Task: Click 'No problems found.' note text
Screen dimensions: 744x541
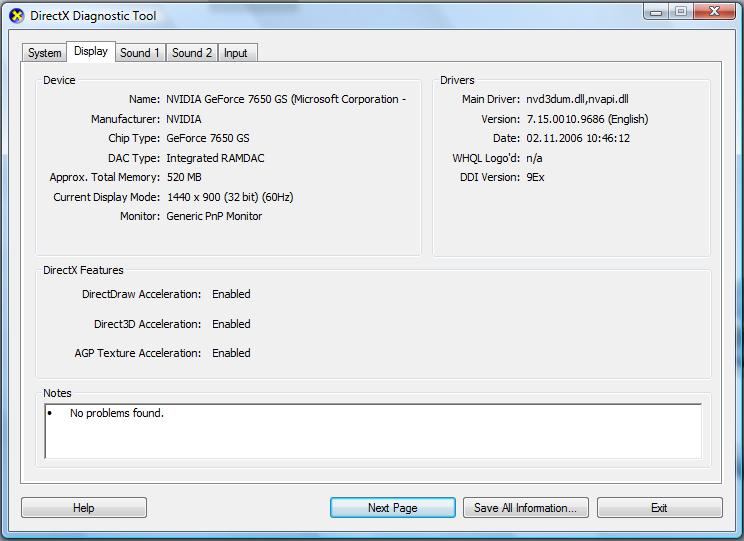Action: click(x=117, y=413)
